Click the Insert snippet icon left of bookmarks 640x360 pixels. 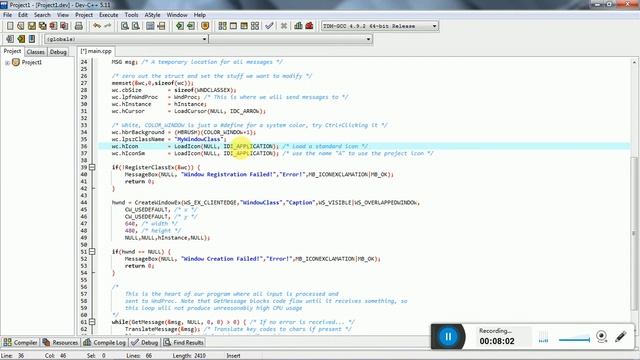click(x=10, y=39)
